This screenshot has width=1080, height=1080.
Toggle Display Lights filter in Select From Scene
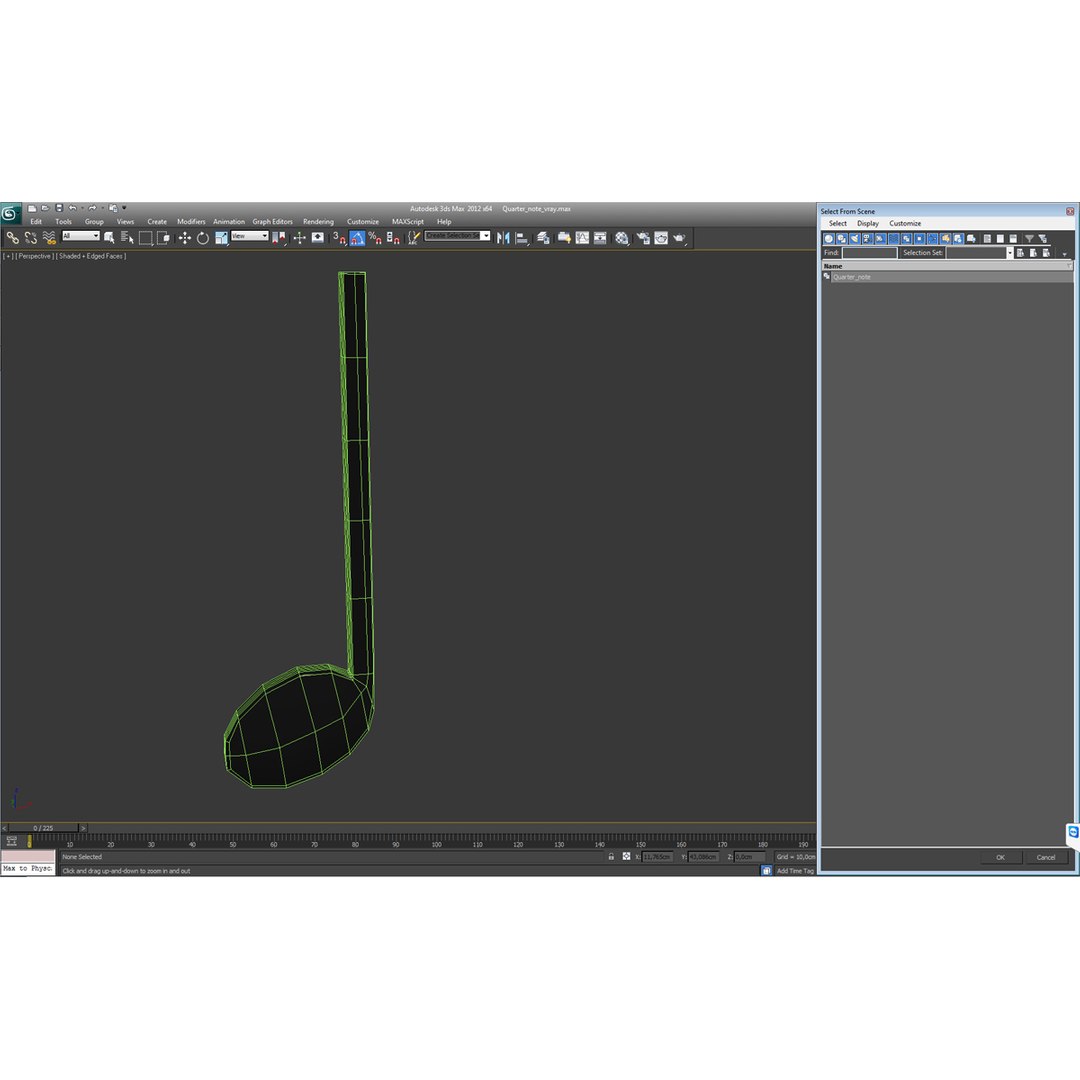pyautogui.click(x=855, y=238)
